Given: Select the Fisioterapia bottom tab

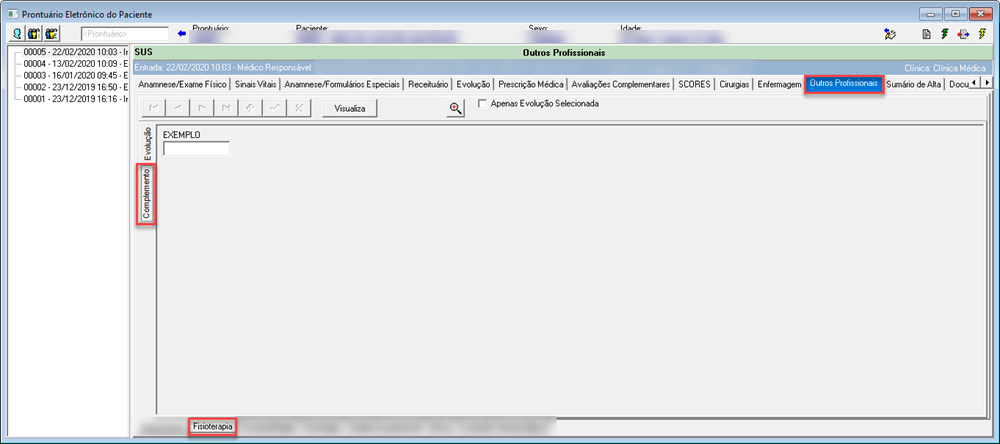Looking at the screenshot, I should coord(213,426).
